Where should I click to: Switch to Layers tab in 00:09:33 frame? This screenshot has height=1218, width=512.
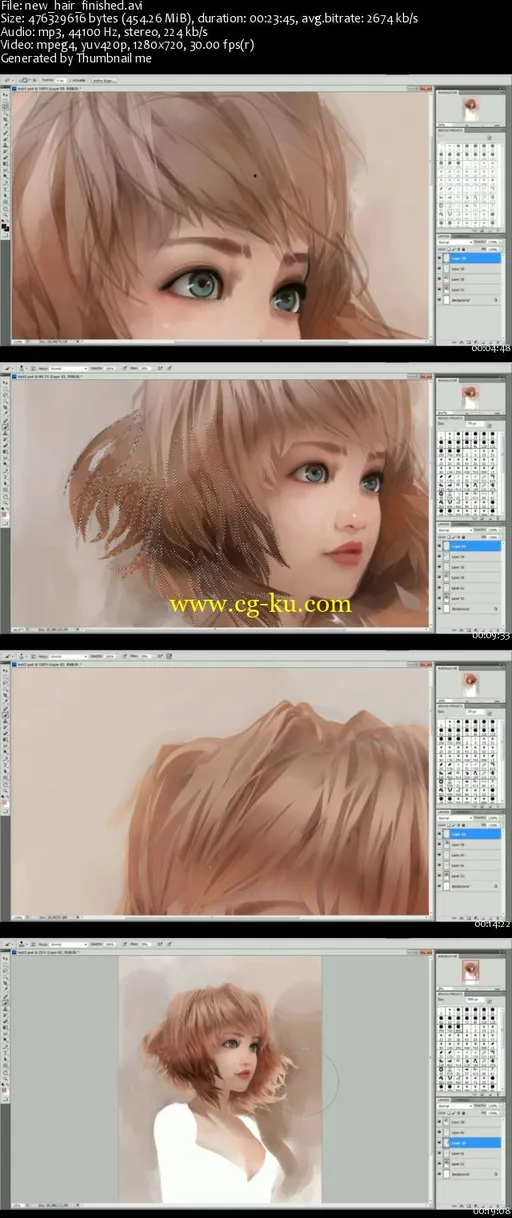click(444, 524)
